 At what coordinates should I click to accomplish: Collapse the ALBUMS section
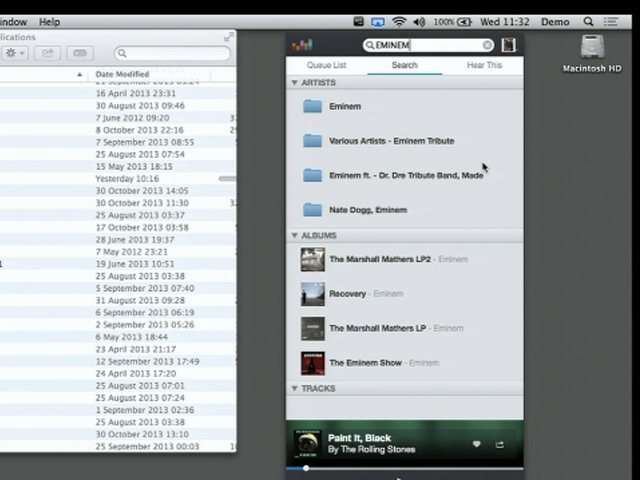coord(294,236)
